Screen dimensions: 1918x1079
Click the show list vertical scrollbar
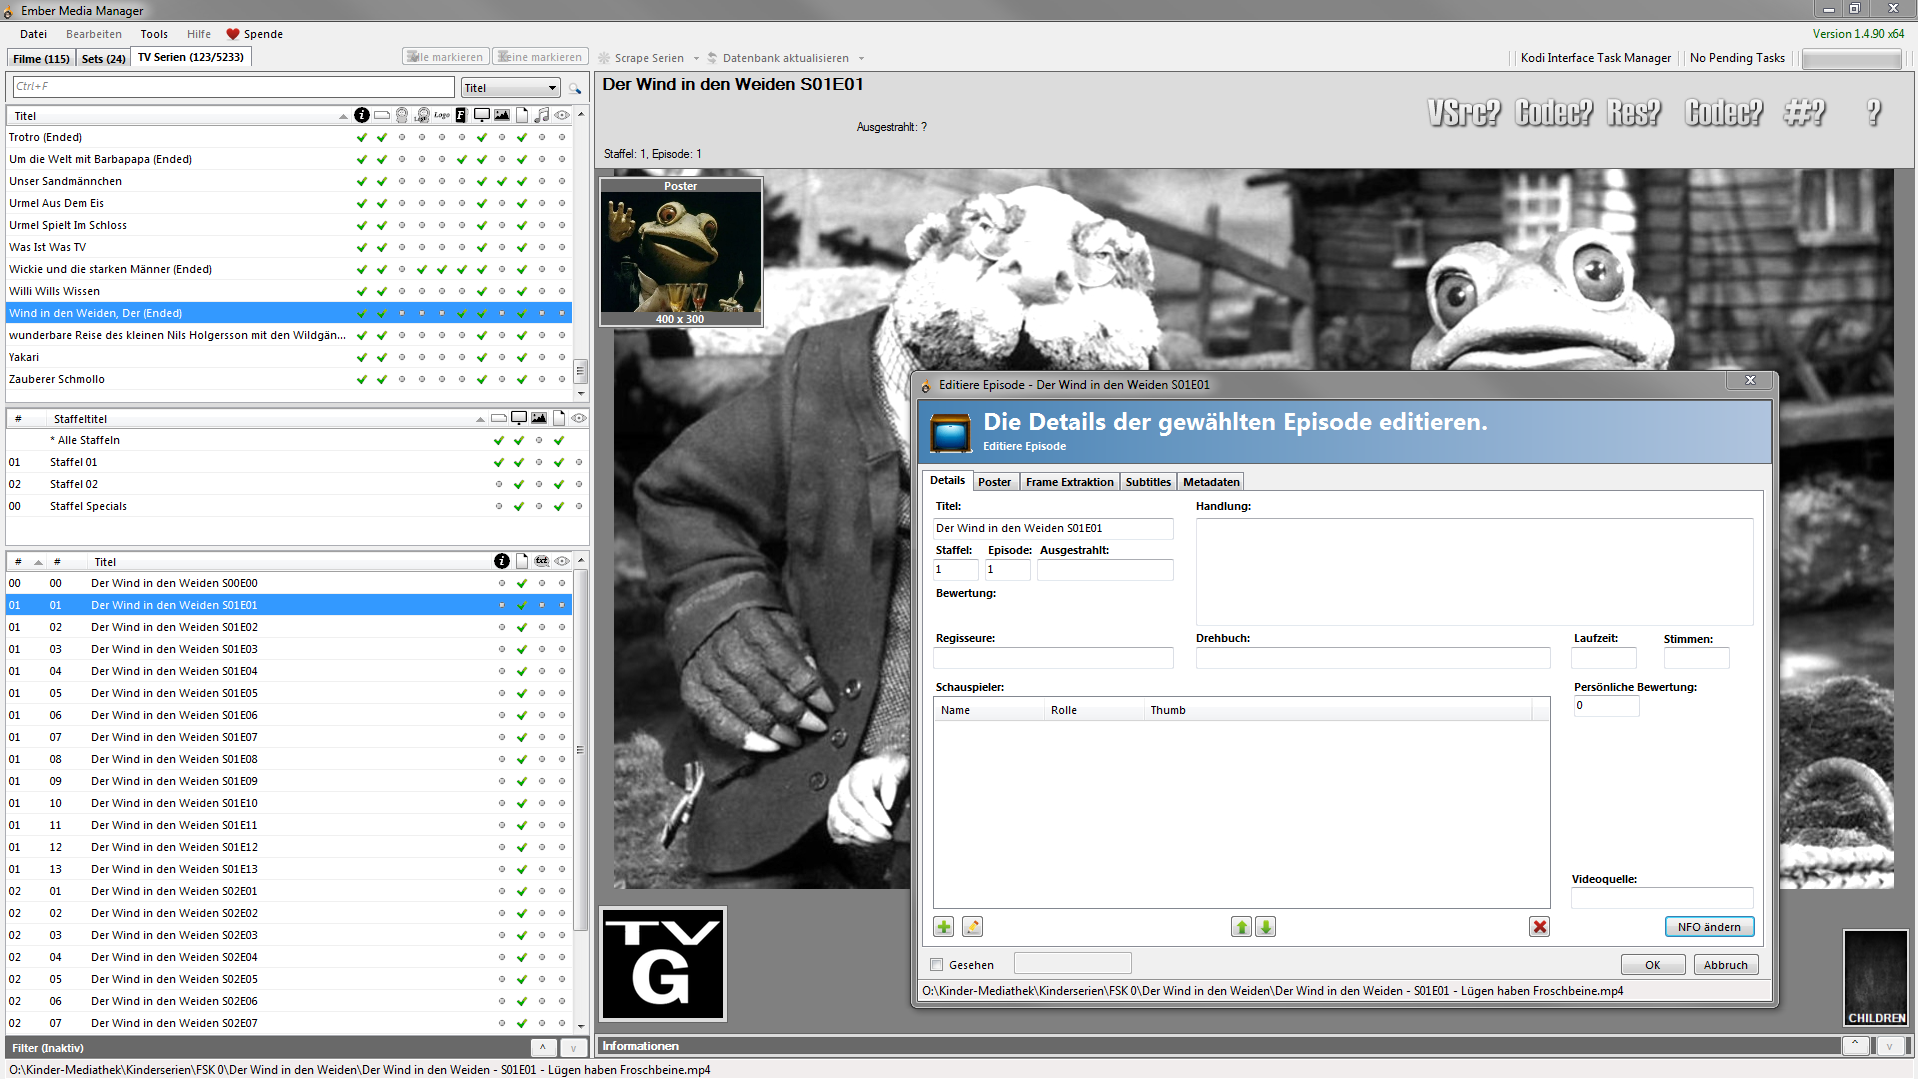click(x=580, y=253)
